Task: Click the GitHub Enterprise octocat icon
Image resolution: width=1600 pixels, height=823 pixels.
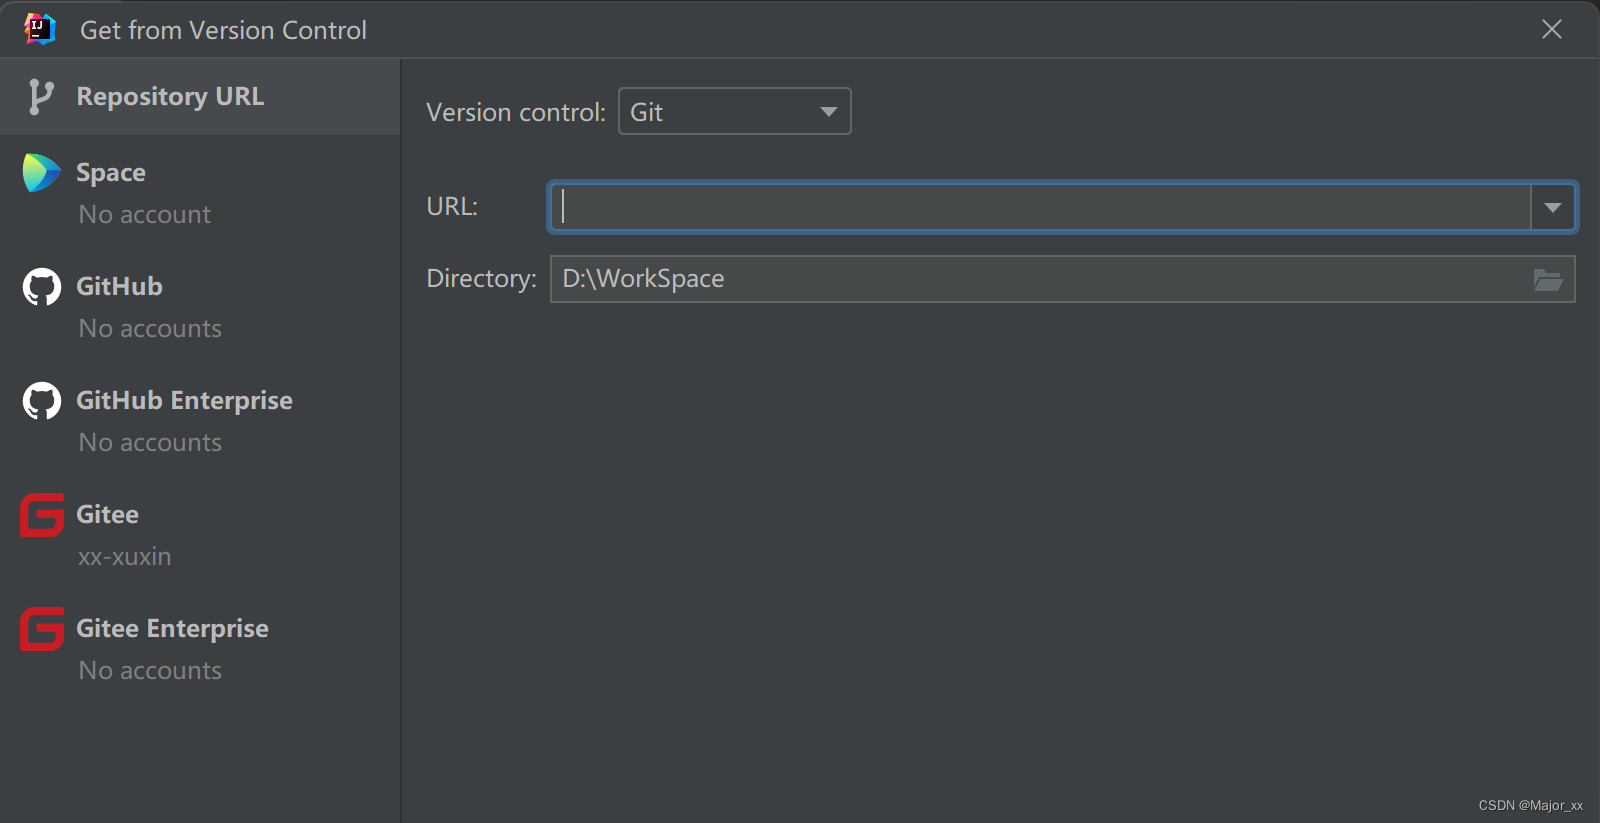Action: tap(42, 401)
